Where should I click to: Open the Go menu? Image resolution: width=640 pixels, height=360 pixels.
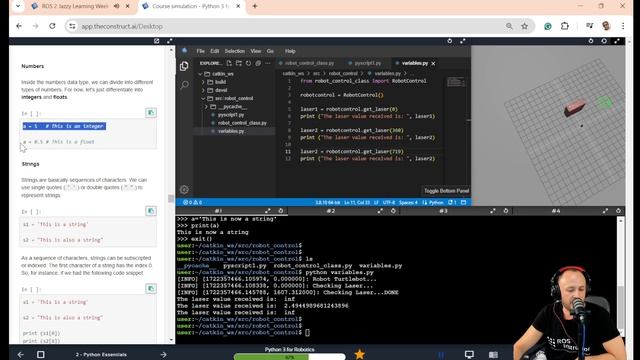[270, 51]
